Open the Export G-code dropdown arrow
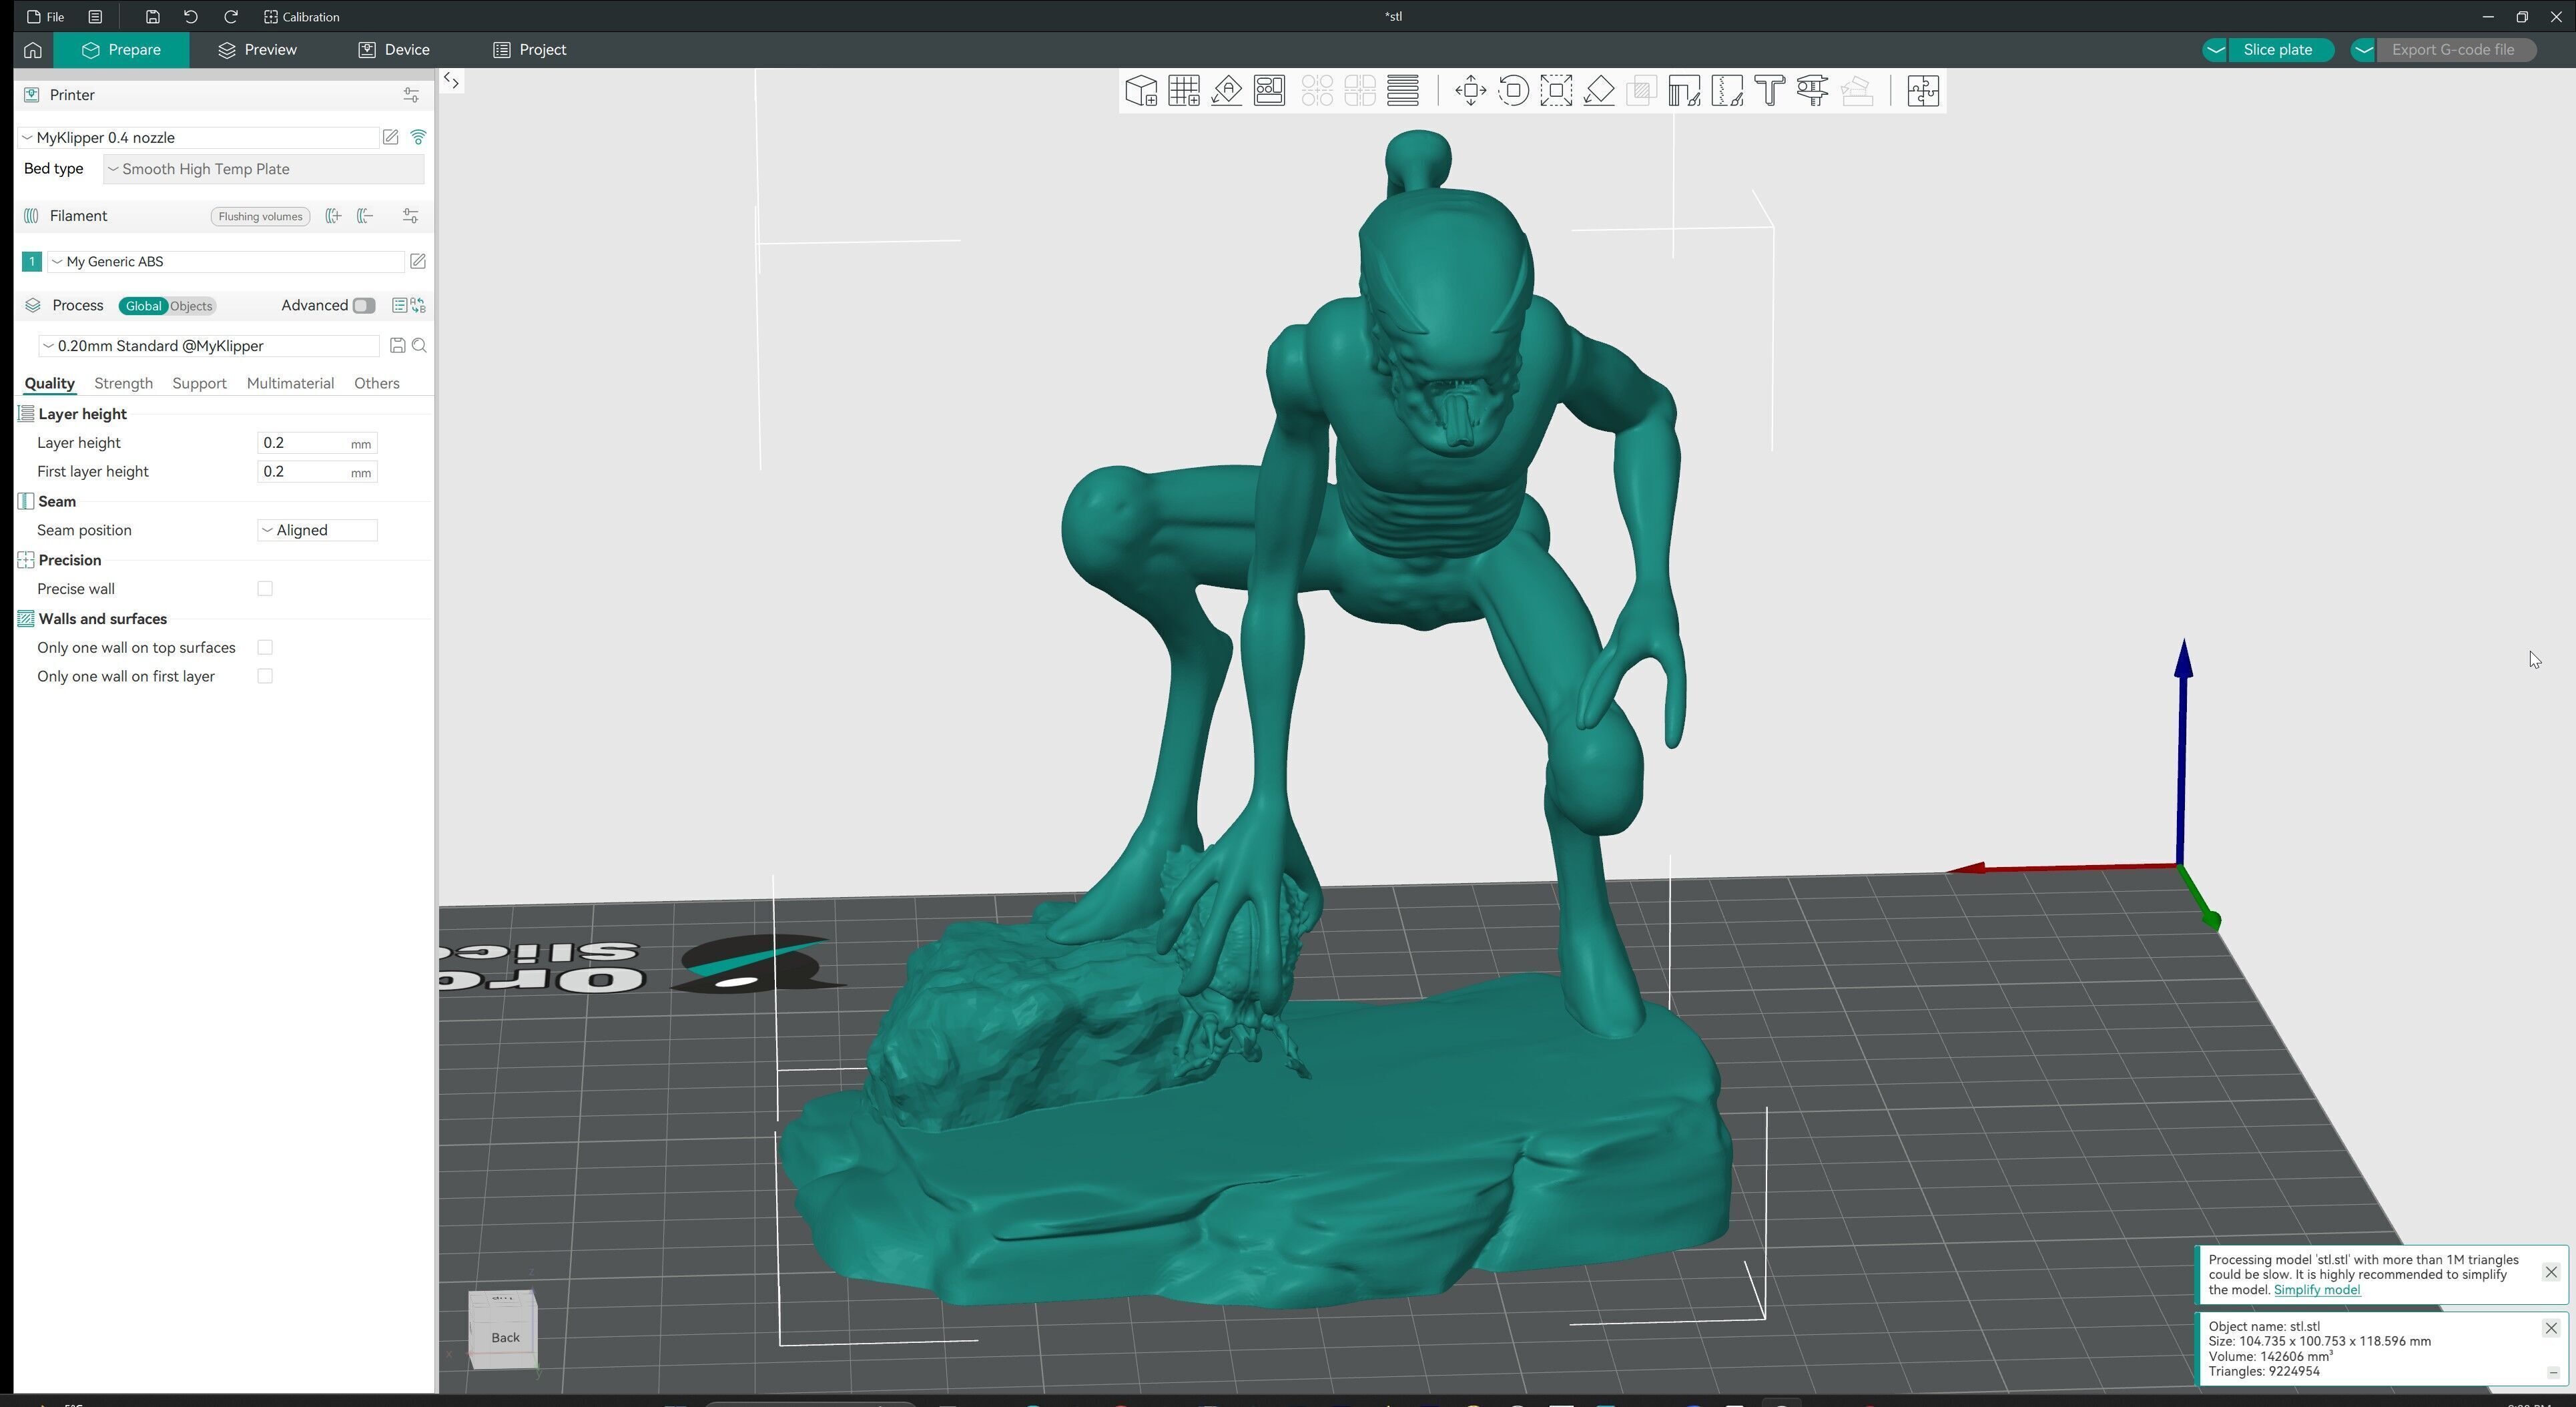The height and width of the screenshot is (1407, 2576). (x=2364, y=50)
